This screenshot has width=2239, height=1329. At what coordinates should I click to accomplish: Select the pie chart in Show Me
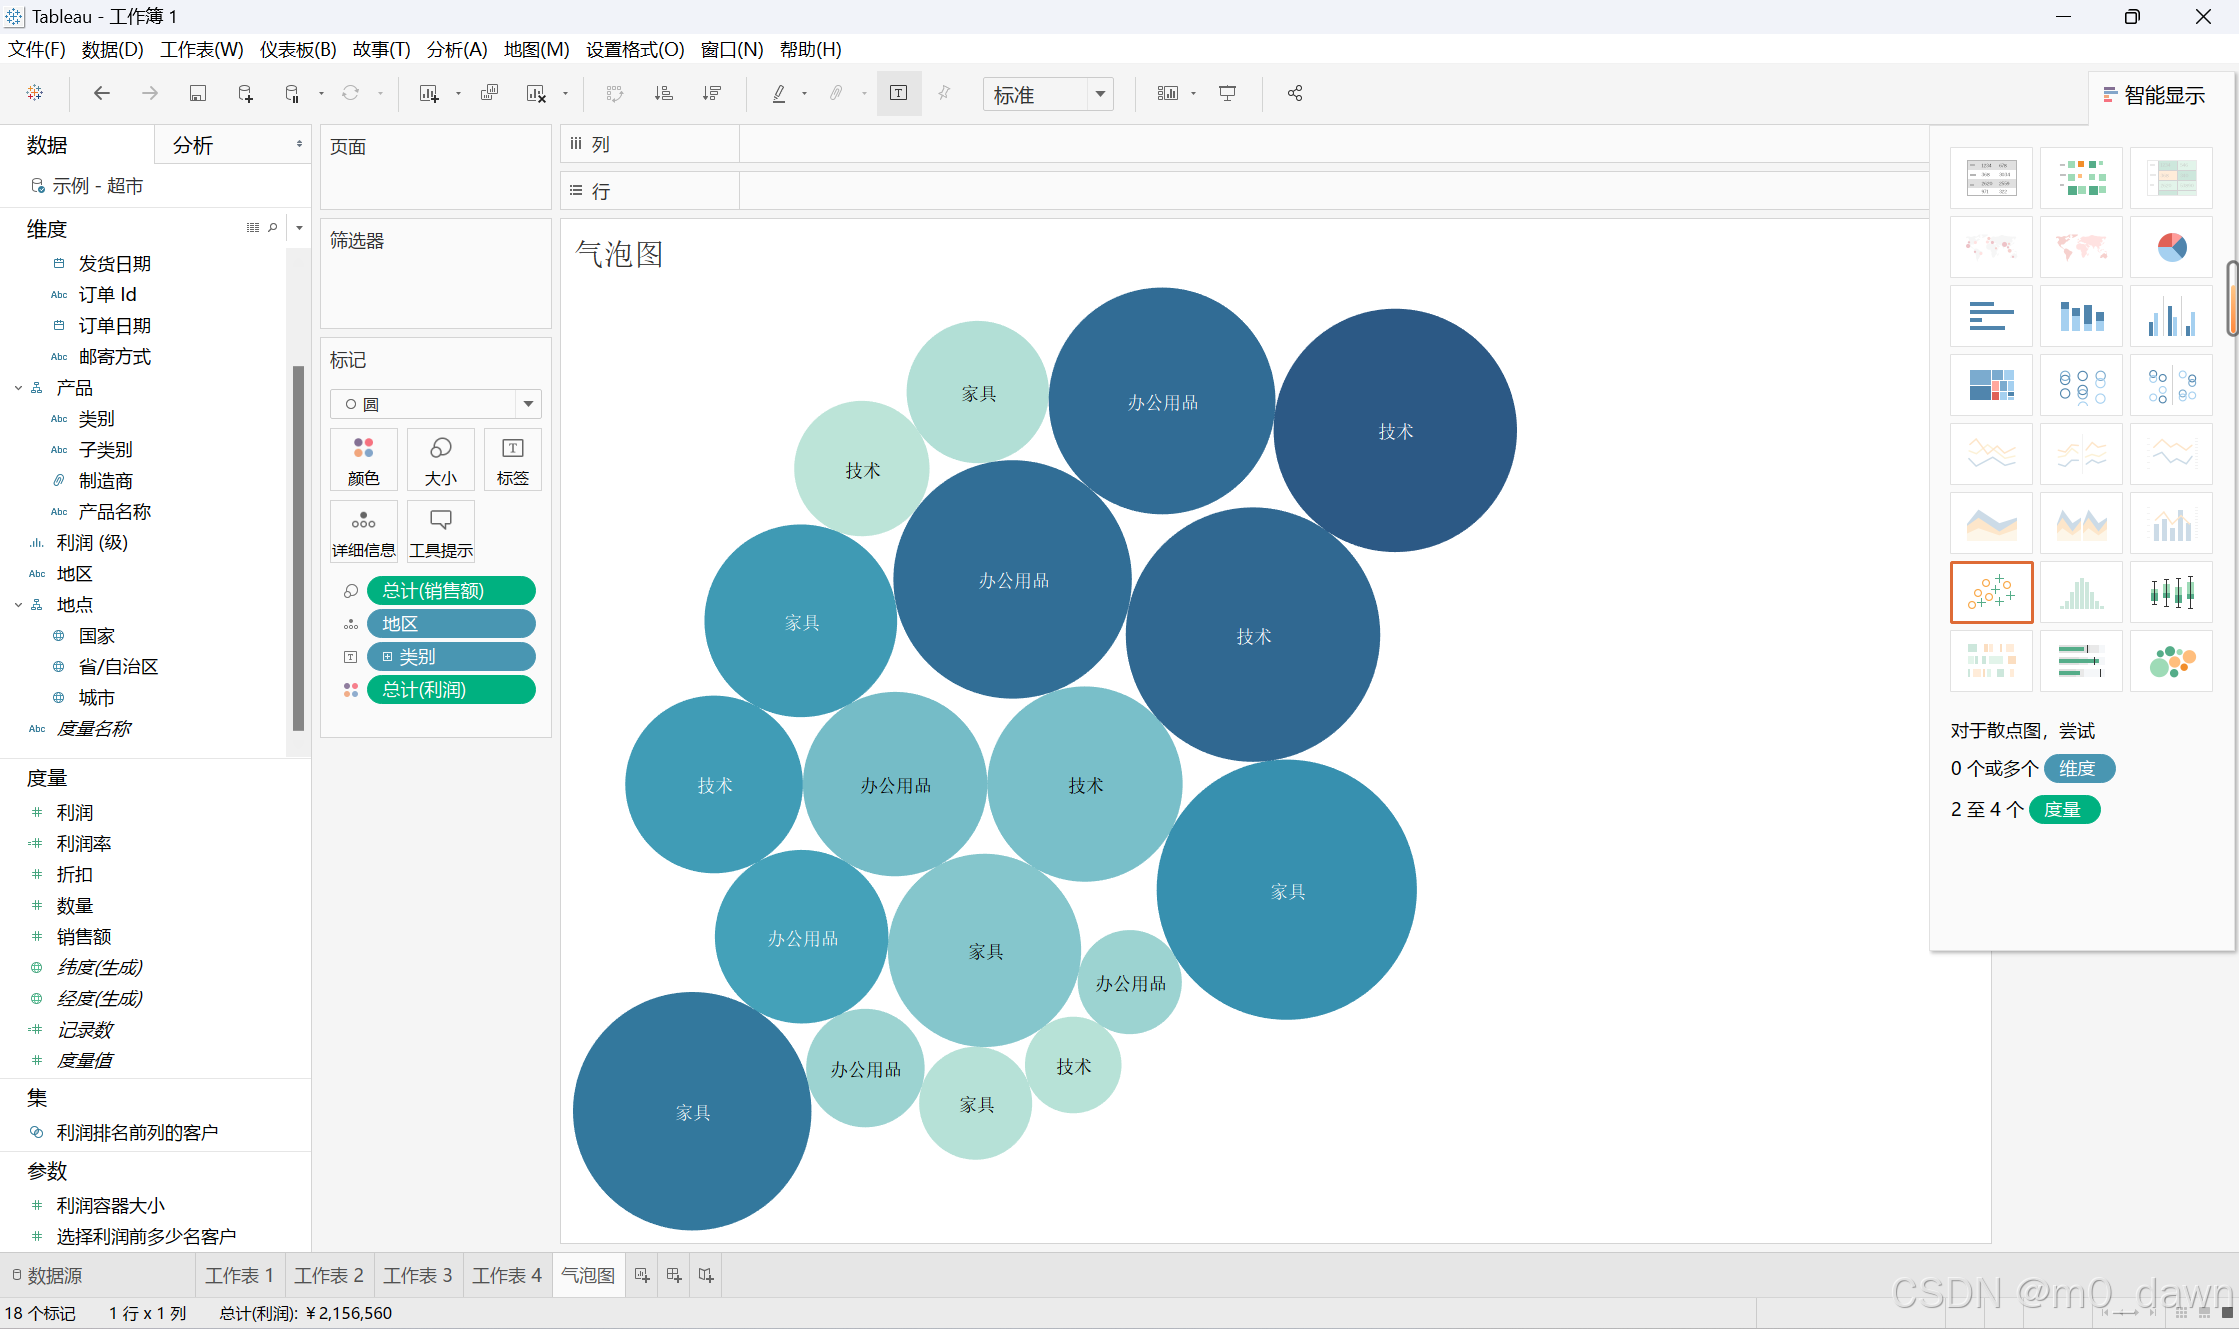[2171, 247]
